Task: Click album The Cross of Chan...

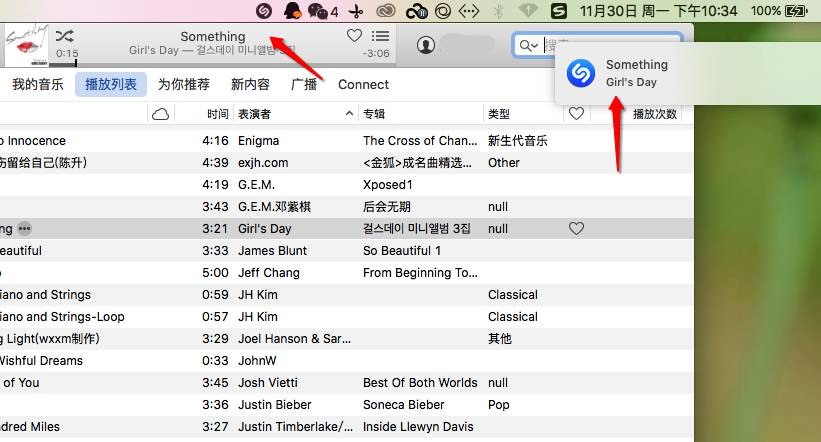Action: pyautogui.click(x=420, y=141)
